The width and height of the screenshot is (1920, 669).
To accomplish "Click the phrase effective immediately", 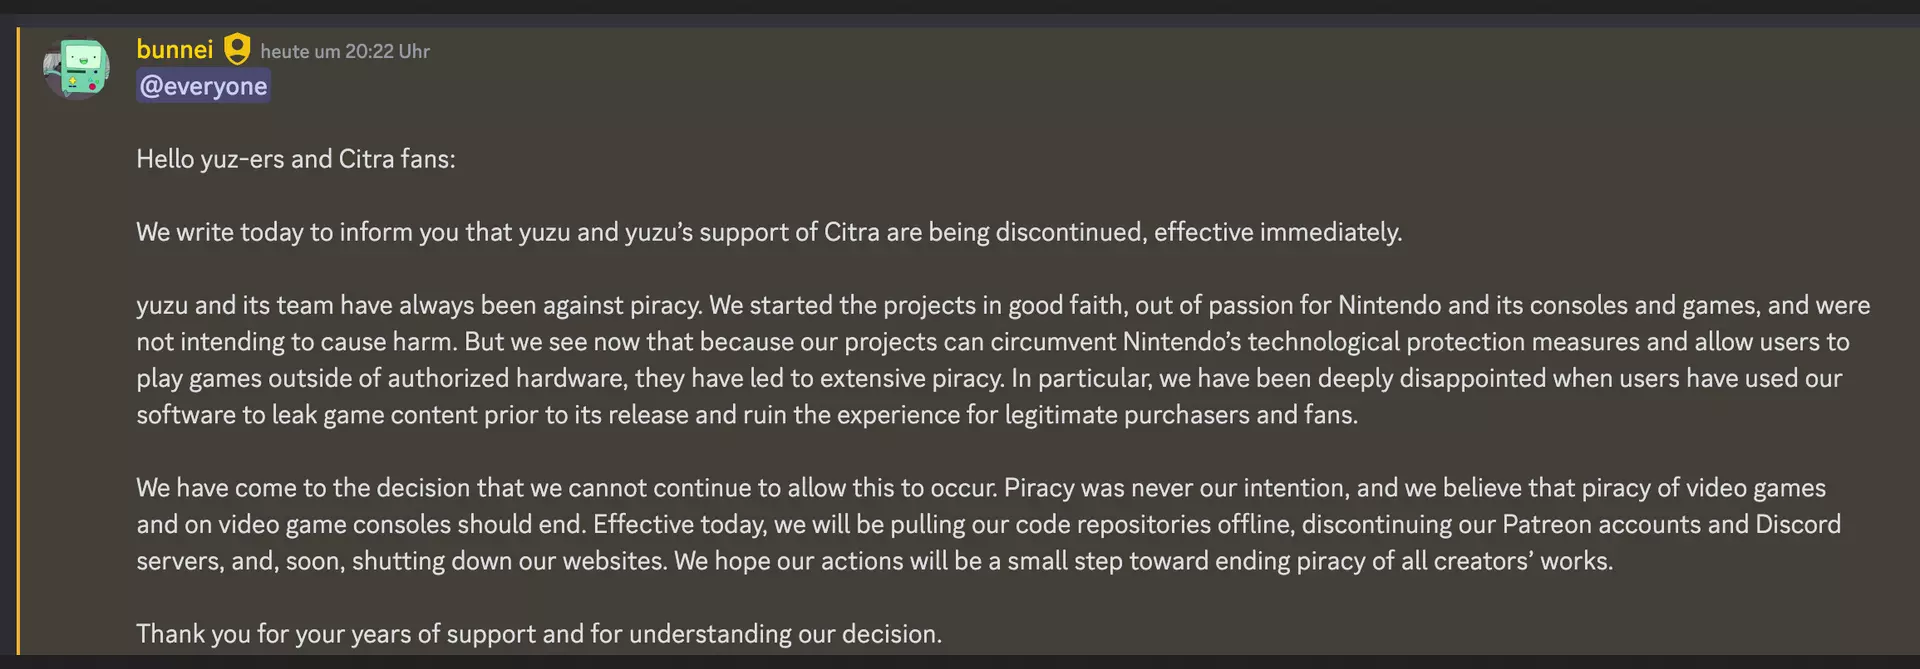I will 1278,232.
